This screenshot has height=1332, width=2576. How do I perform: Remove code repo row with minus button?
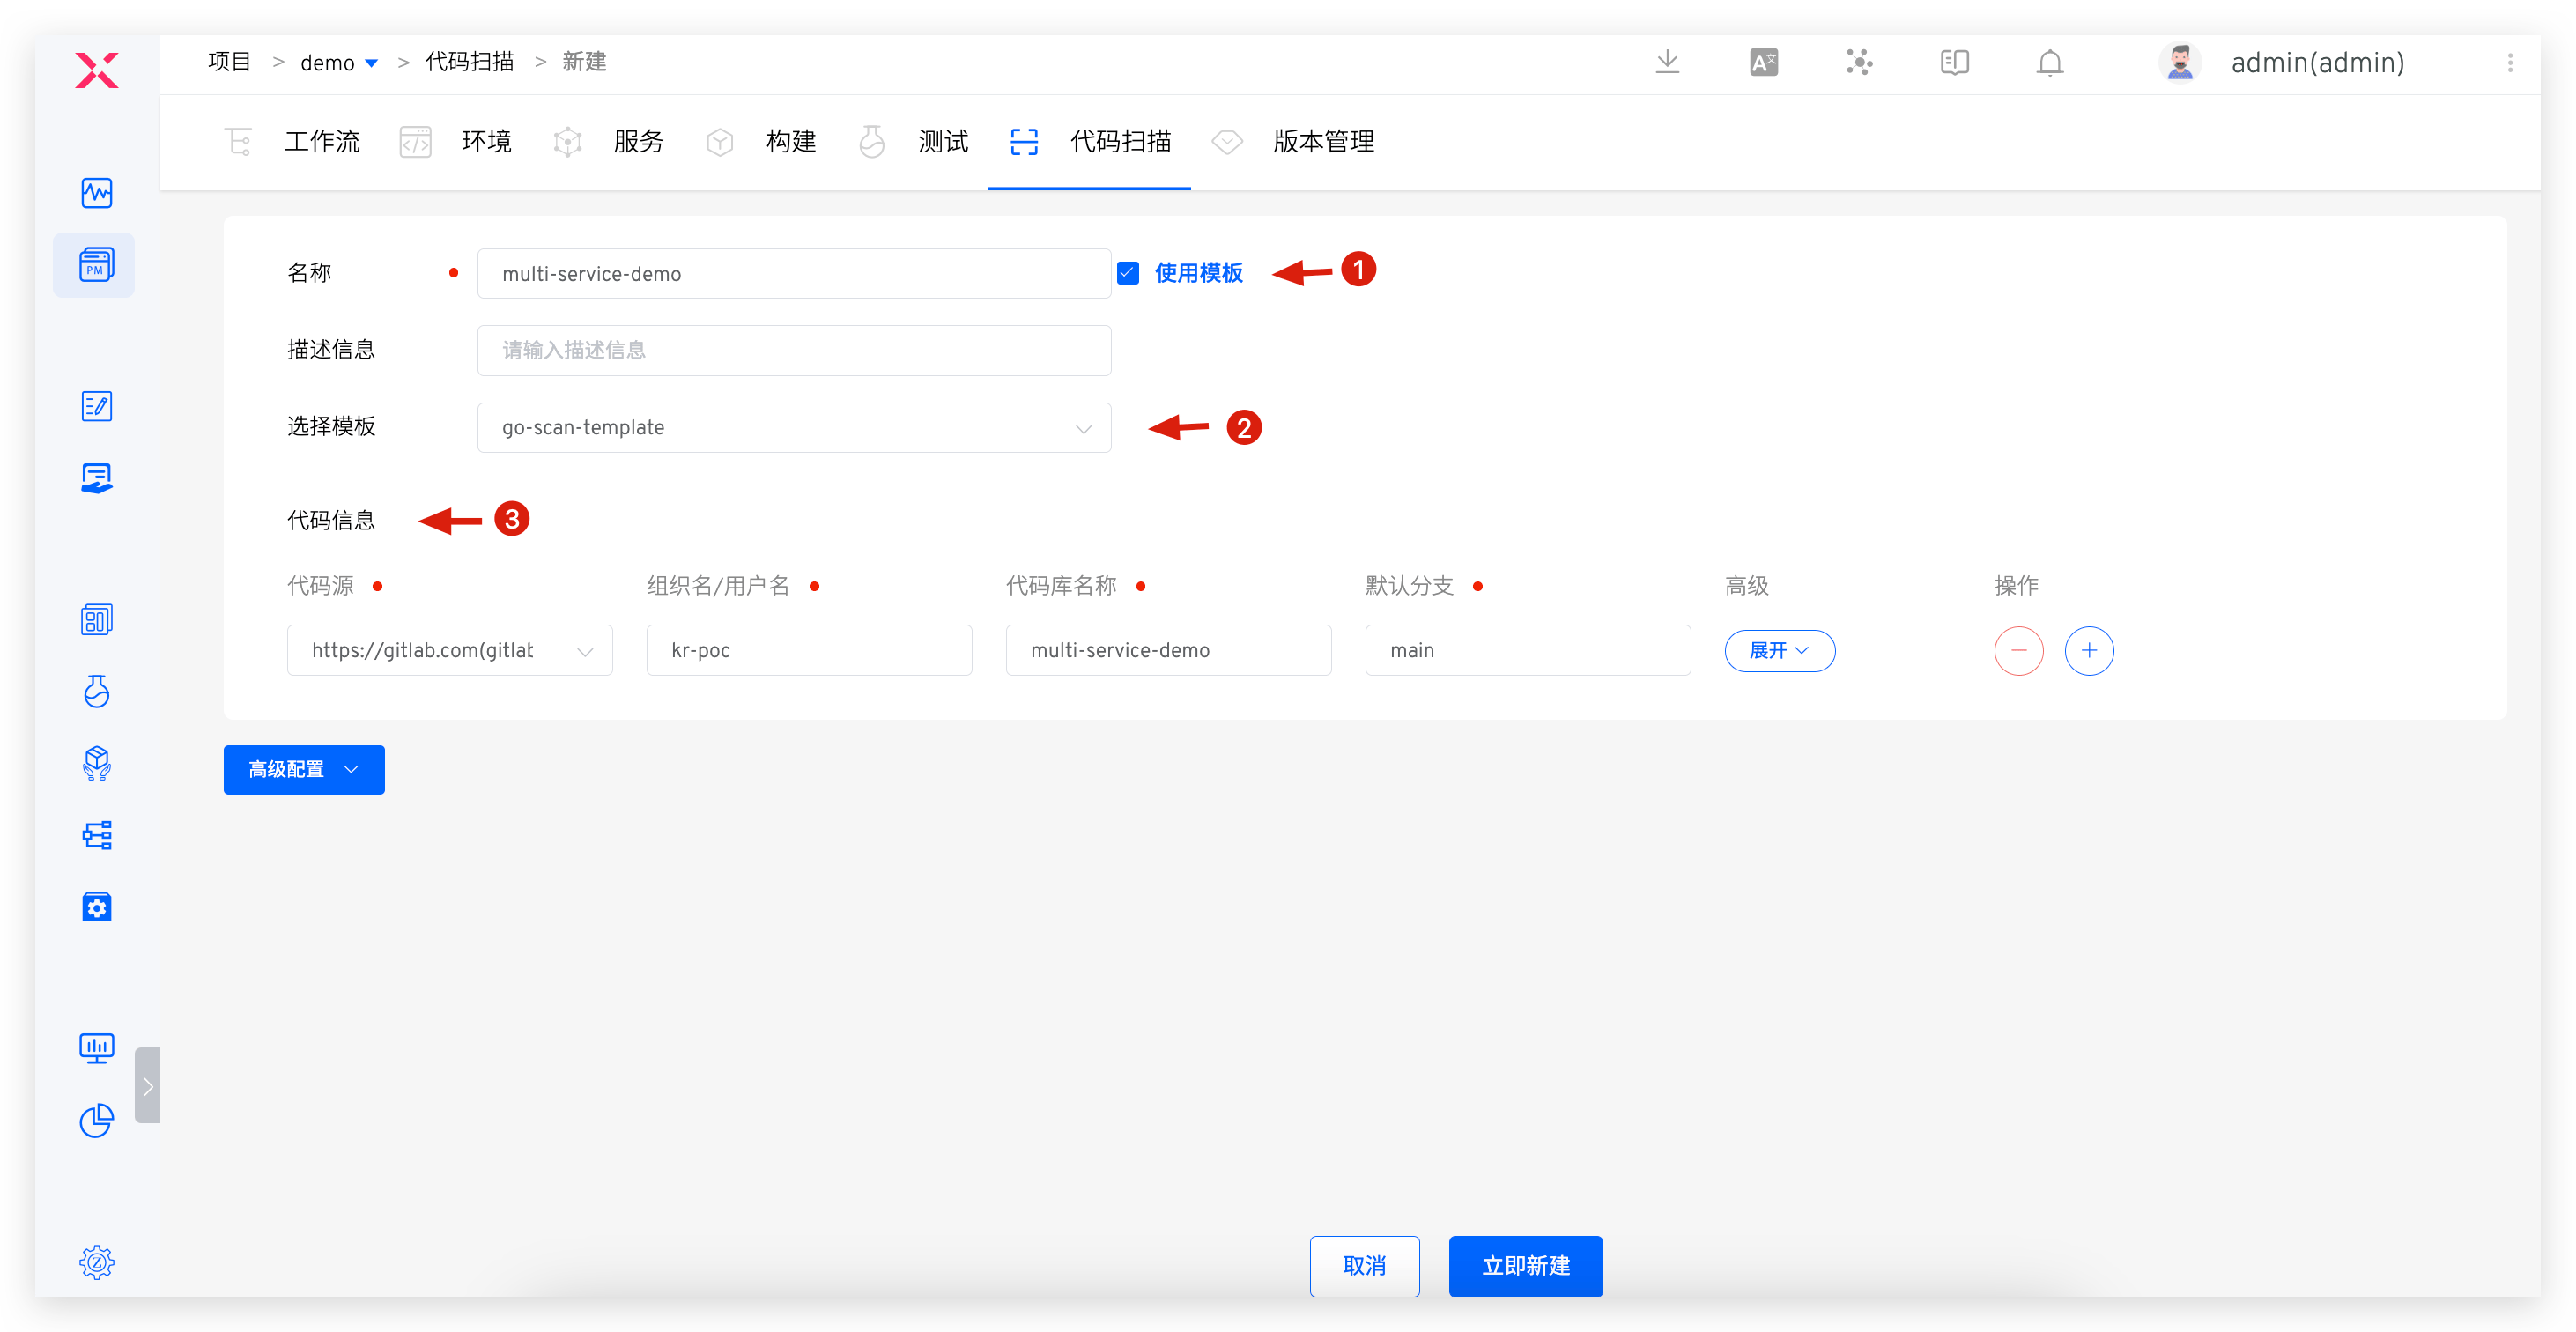2018,651
